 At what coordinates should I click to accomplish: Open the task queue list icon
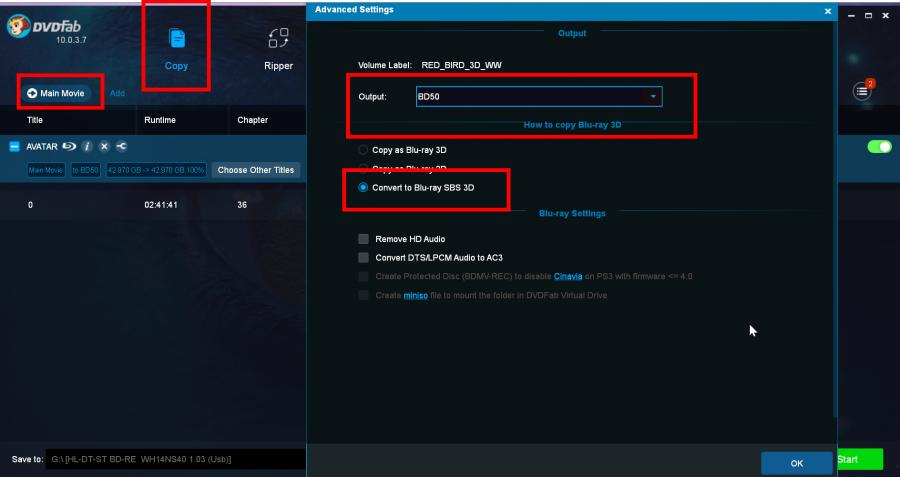[862, 91]
